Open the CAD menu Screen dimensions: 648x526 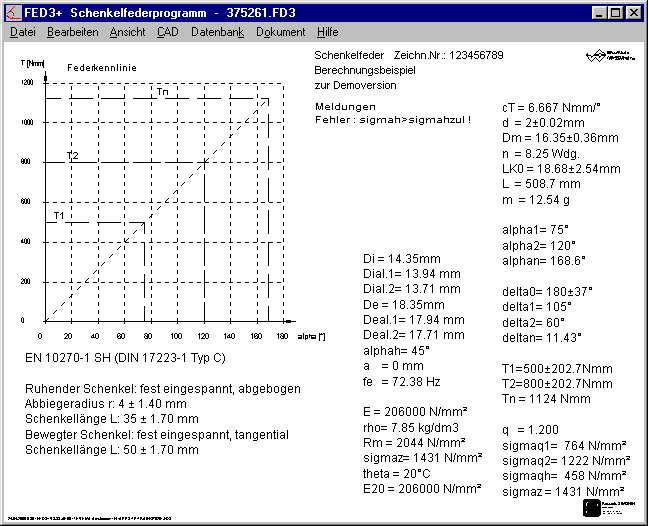[x=167, y=32]
